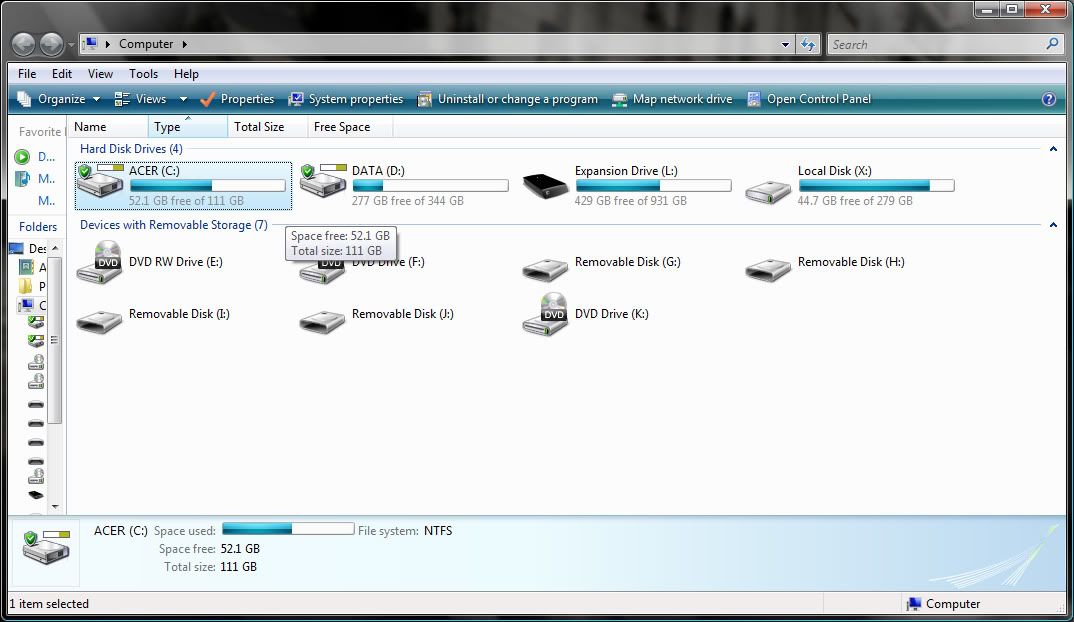Viewport: 1074px width, 622px height.
Task: Open the Help menu
Action: click(186, 74)
